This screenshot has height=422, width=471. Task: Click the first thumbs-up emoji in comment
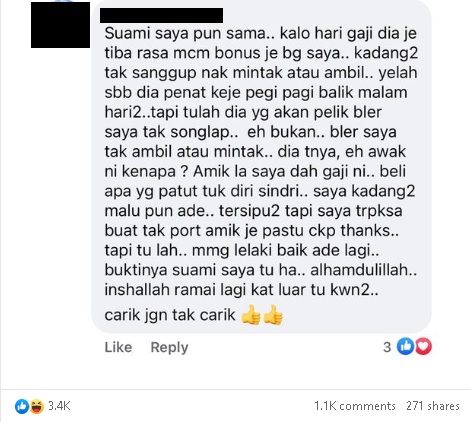(x=251, y=315)
